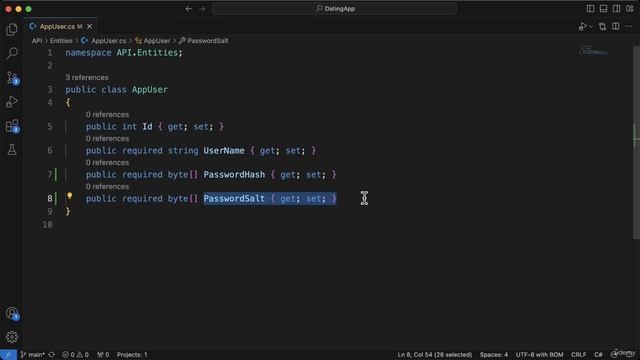Click '0 references' above the Id property

click(107, 115)
